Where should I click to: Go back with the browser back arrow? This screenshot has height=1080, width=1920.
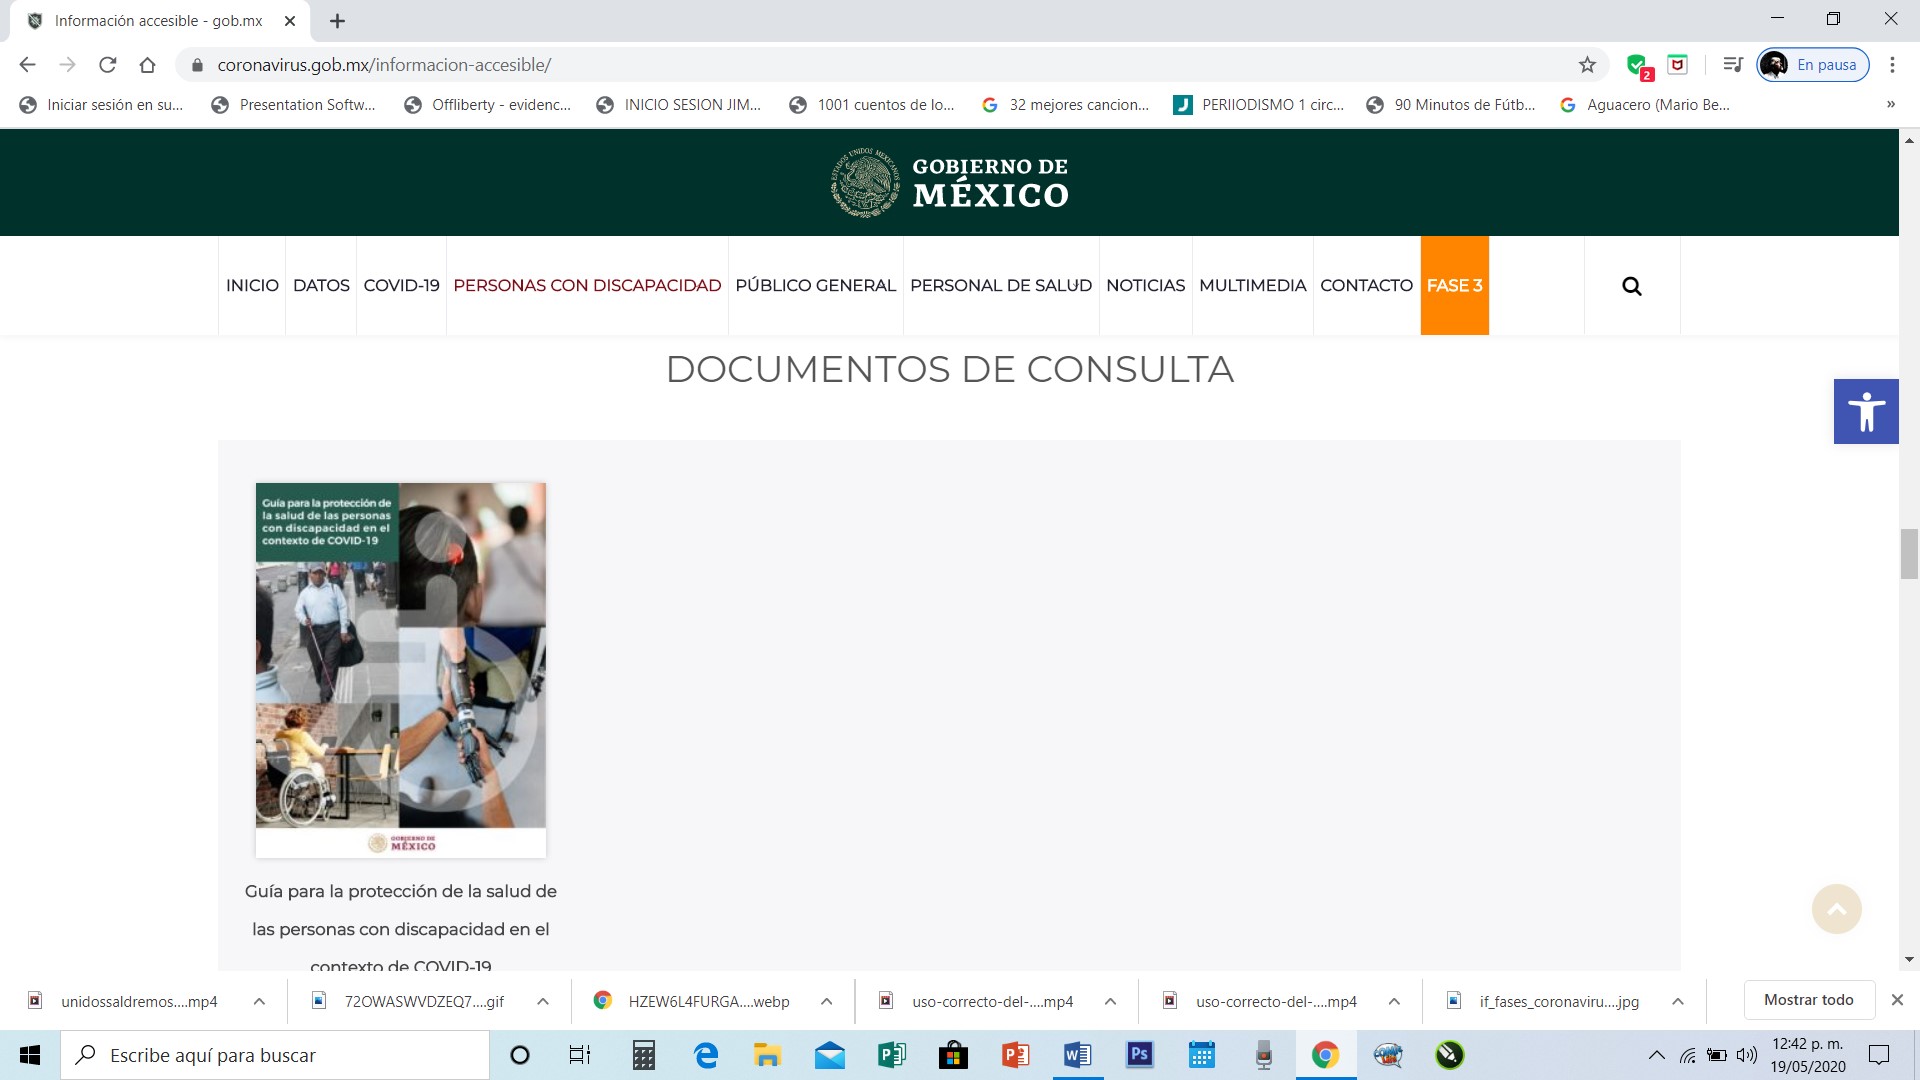tap(27, 65)
